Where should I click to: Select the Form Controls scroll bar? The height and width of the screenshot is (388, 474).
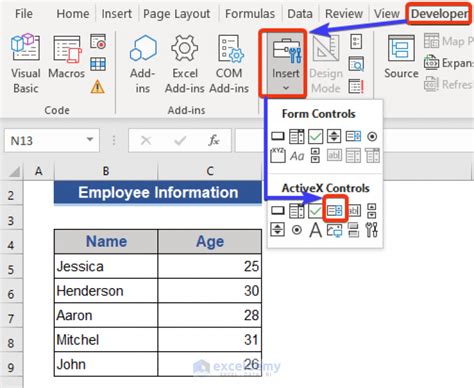[315, 156]
